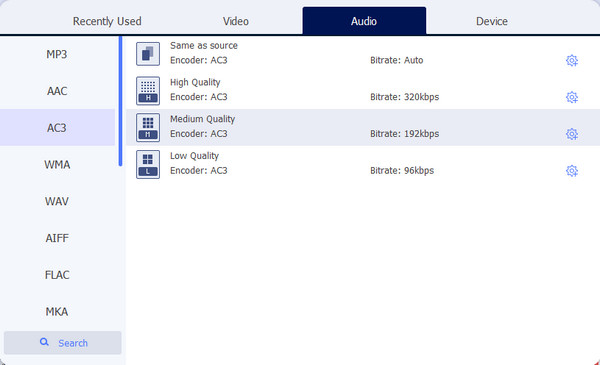Switch to the Video tab
600x365 pixels.
point(236,21)
